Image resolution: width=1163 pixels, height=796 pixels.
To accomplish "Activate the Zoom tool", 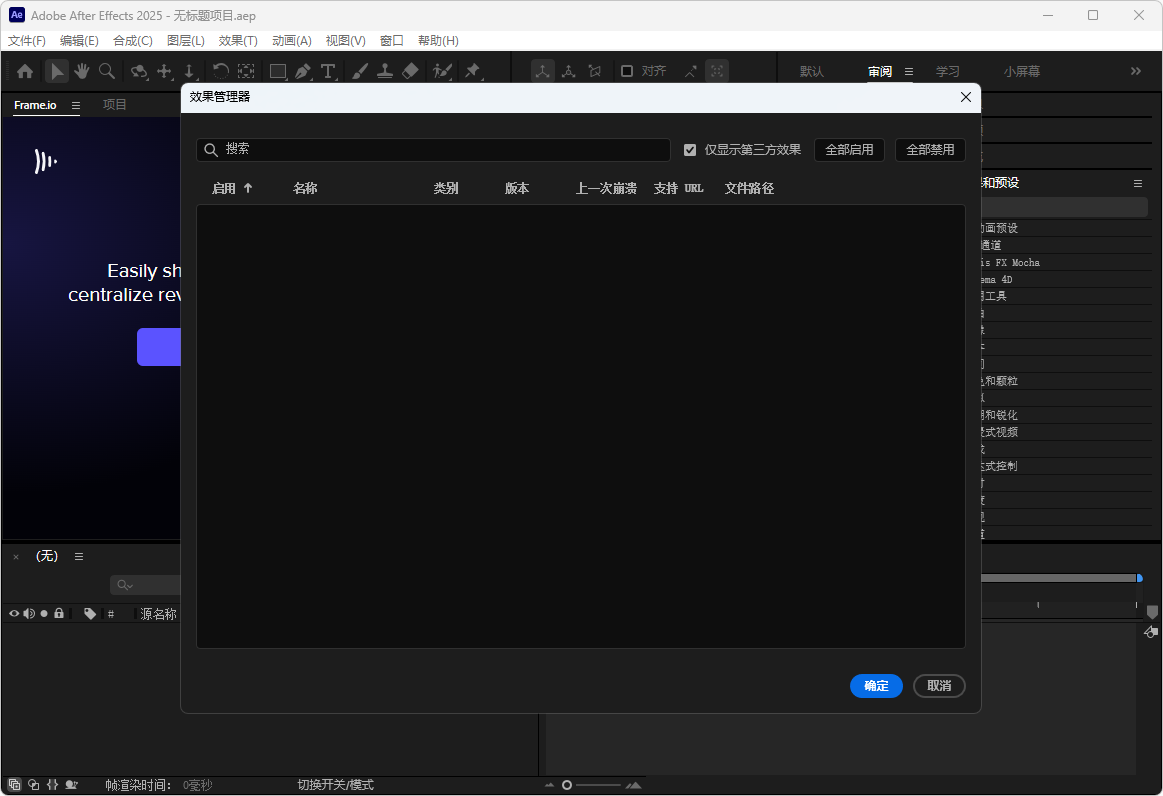I will coord(106,71).
